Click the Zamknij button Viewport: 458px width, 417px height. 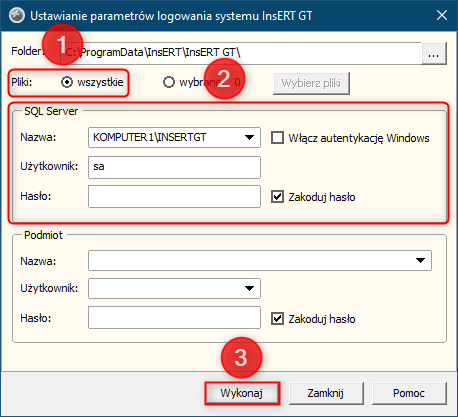326,393
